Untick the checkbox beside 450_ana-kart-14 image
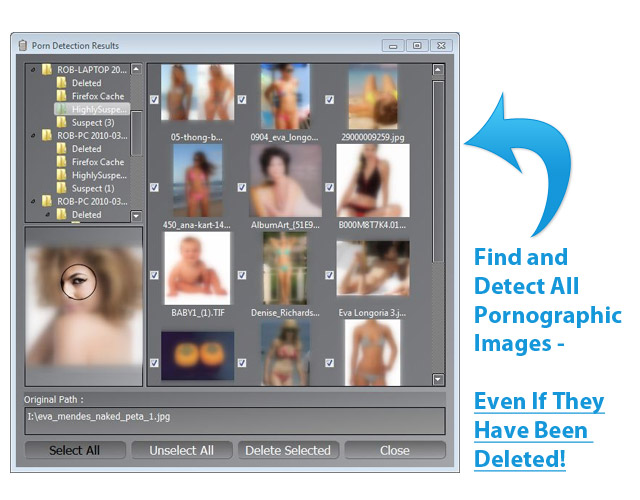 pos(154,186)
